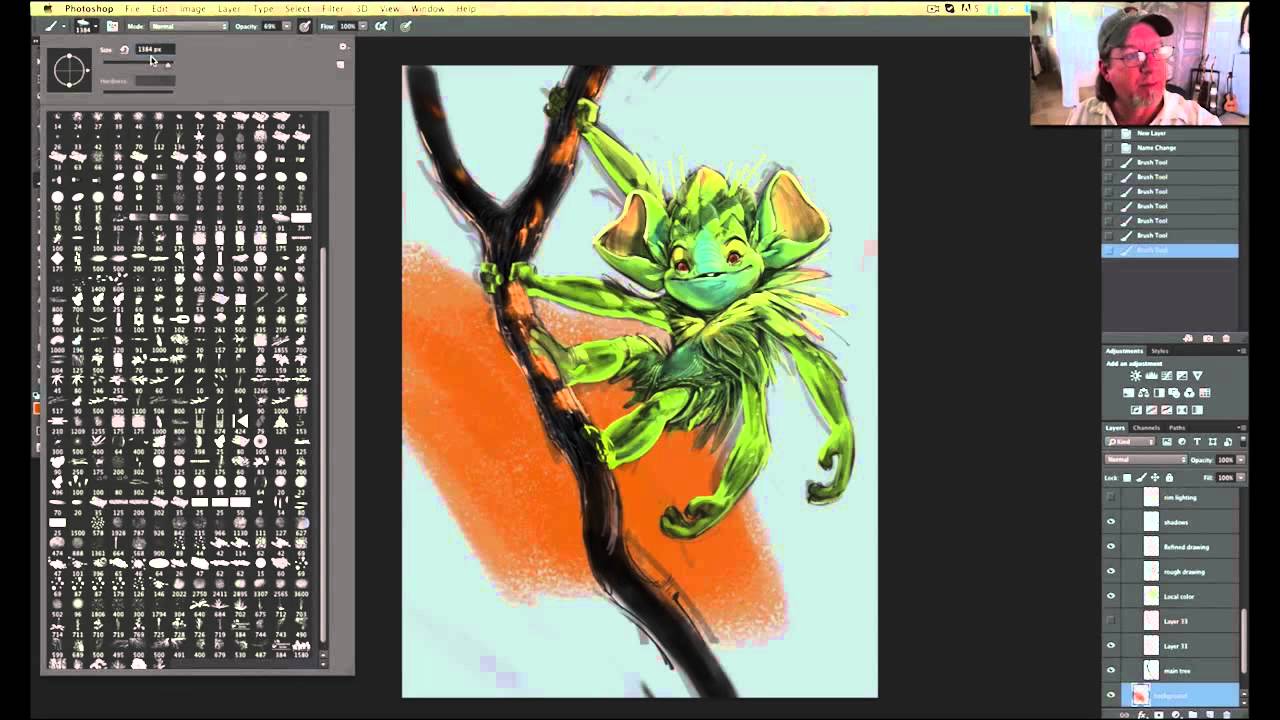Viewport: 1280px width, 720px height.
Task: Lock all layer padlock icon
Action: coord(1169,478)
